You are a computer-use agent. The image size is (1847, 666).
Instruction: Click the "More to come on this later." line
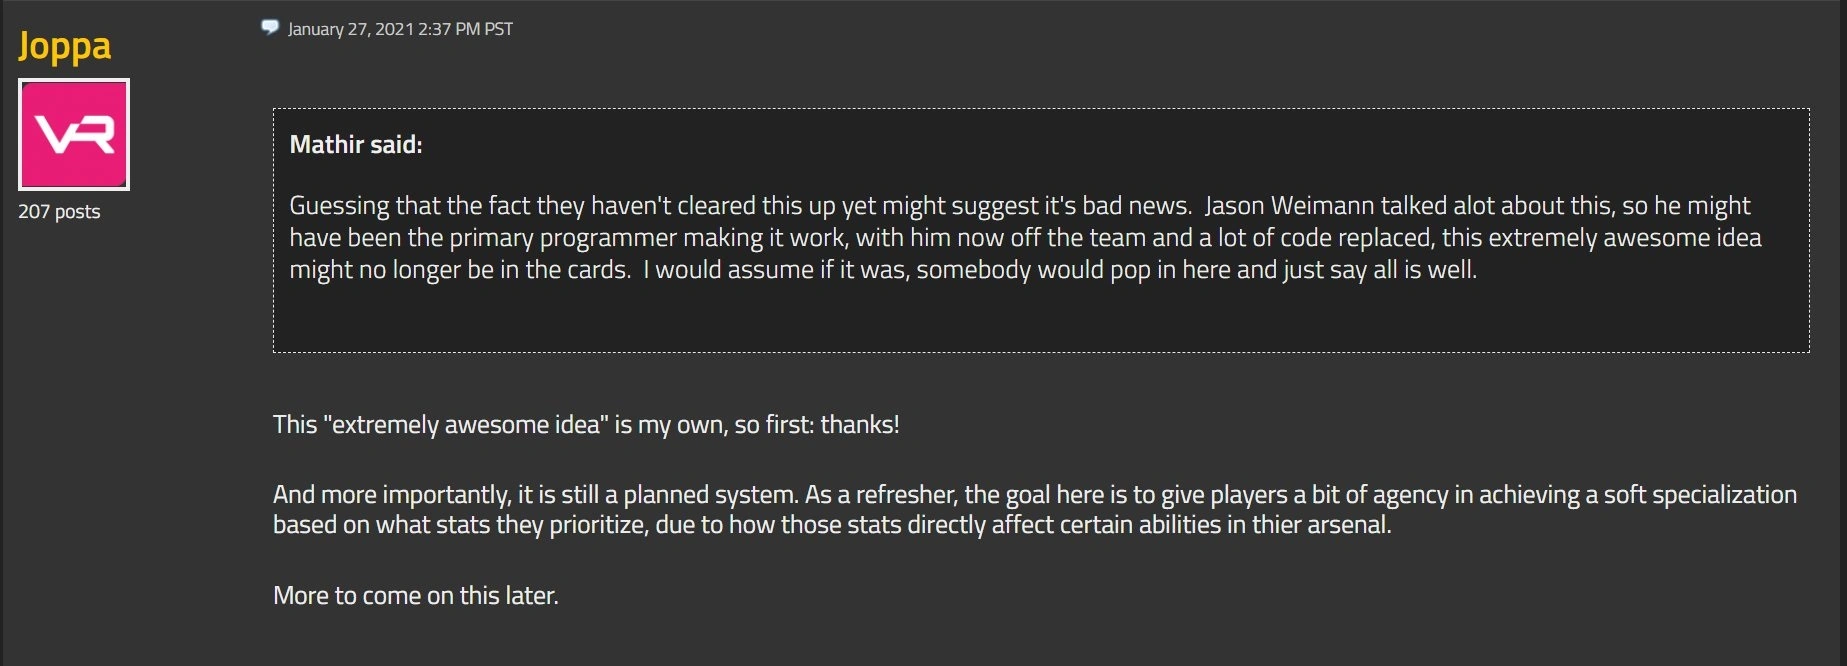pyautogui.click(x=416, y=596)
